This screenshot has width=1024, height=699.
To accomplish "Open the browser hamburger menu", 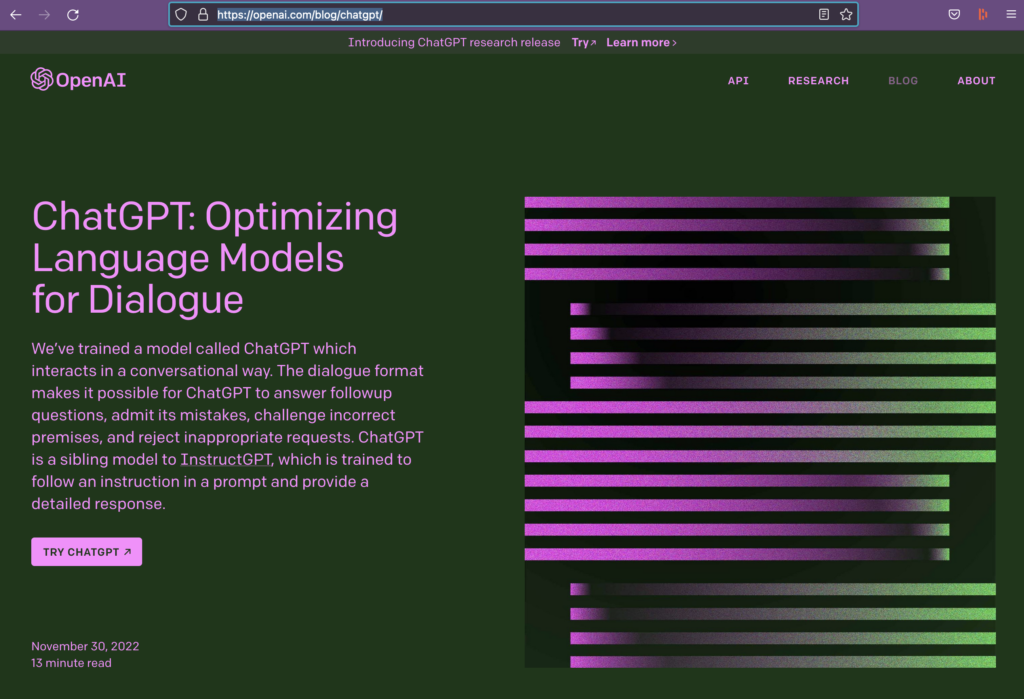I will pyautogui.click(x=1011, y=14).
